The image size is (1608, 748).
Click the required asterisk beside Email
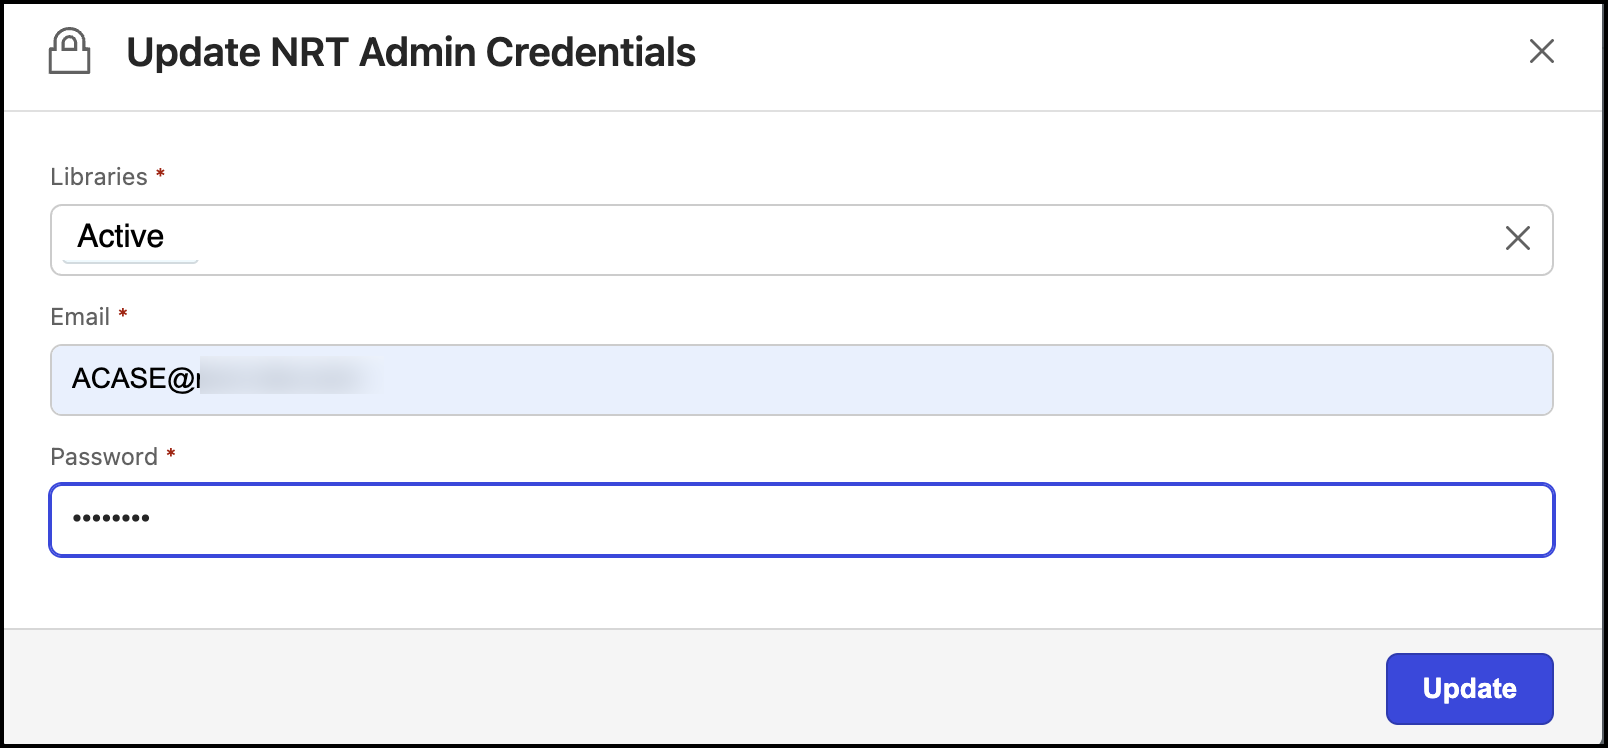[123, 315]
